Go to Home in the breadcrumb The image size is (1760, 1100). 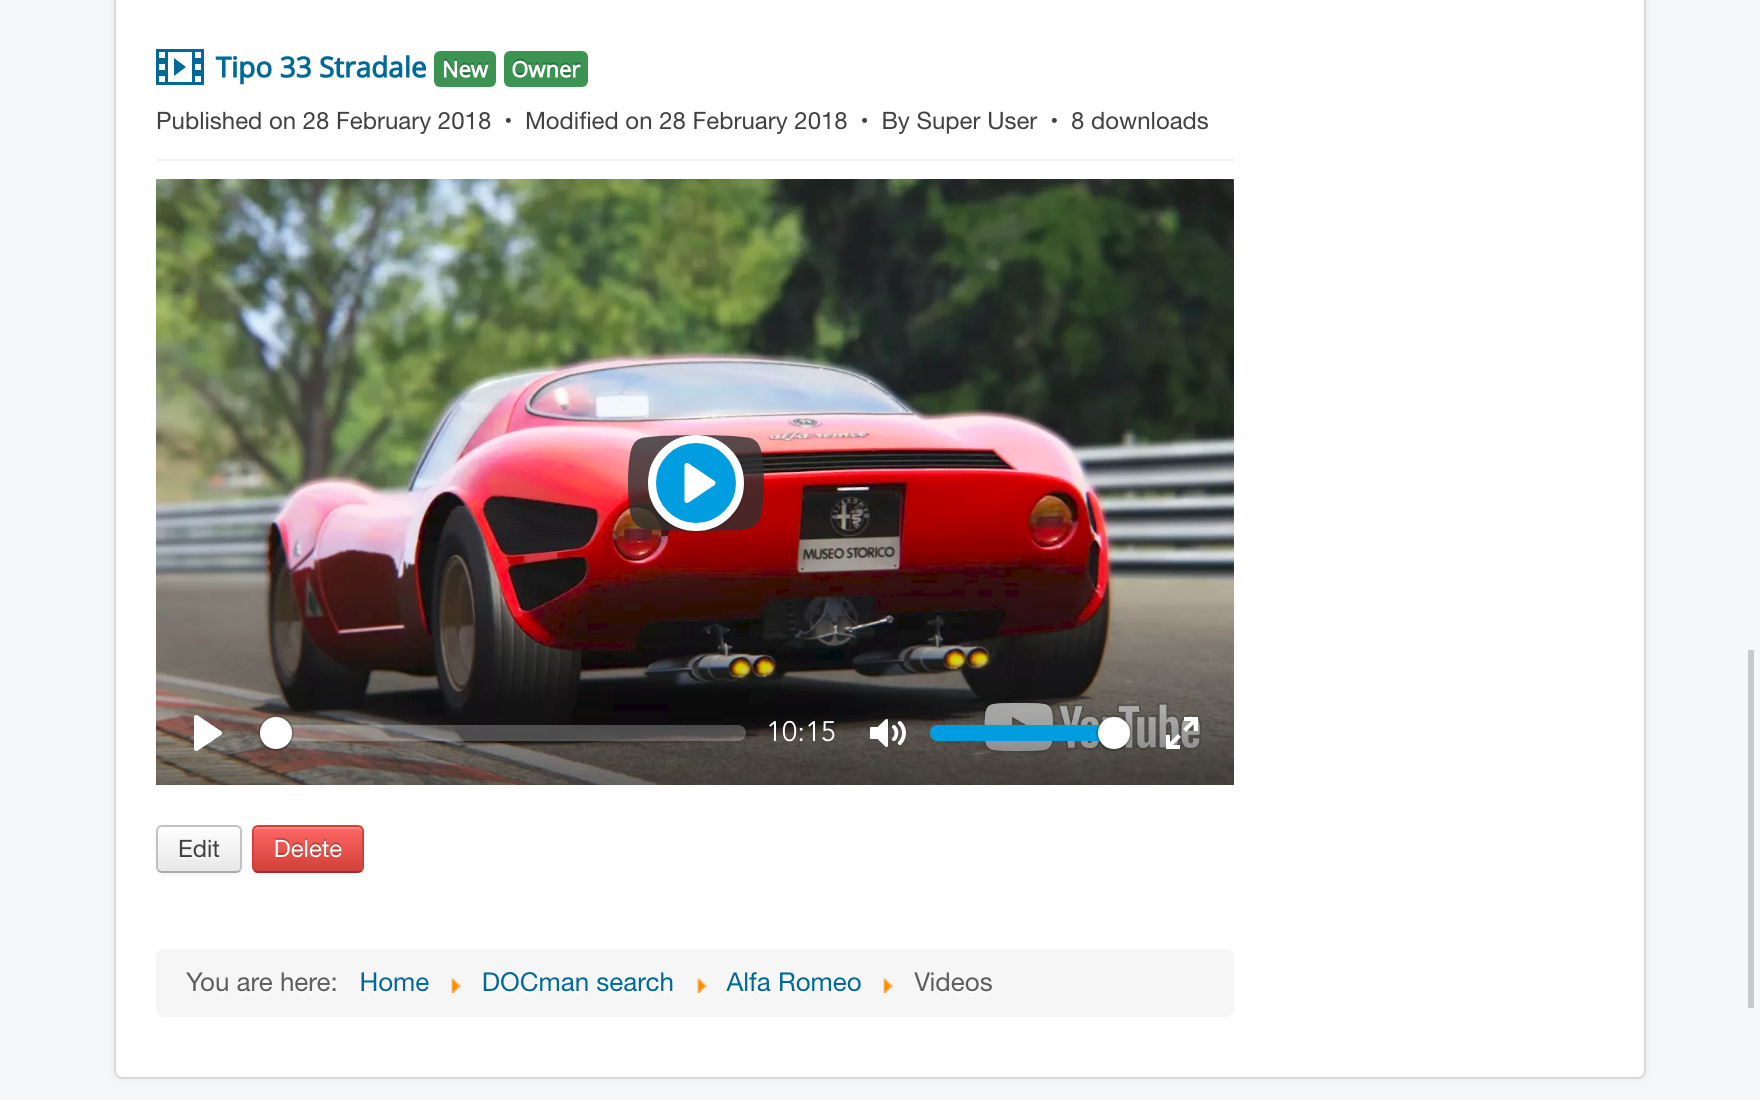pyautogui.click(x=394, y=983)
